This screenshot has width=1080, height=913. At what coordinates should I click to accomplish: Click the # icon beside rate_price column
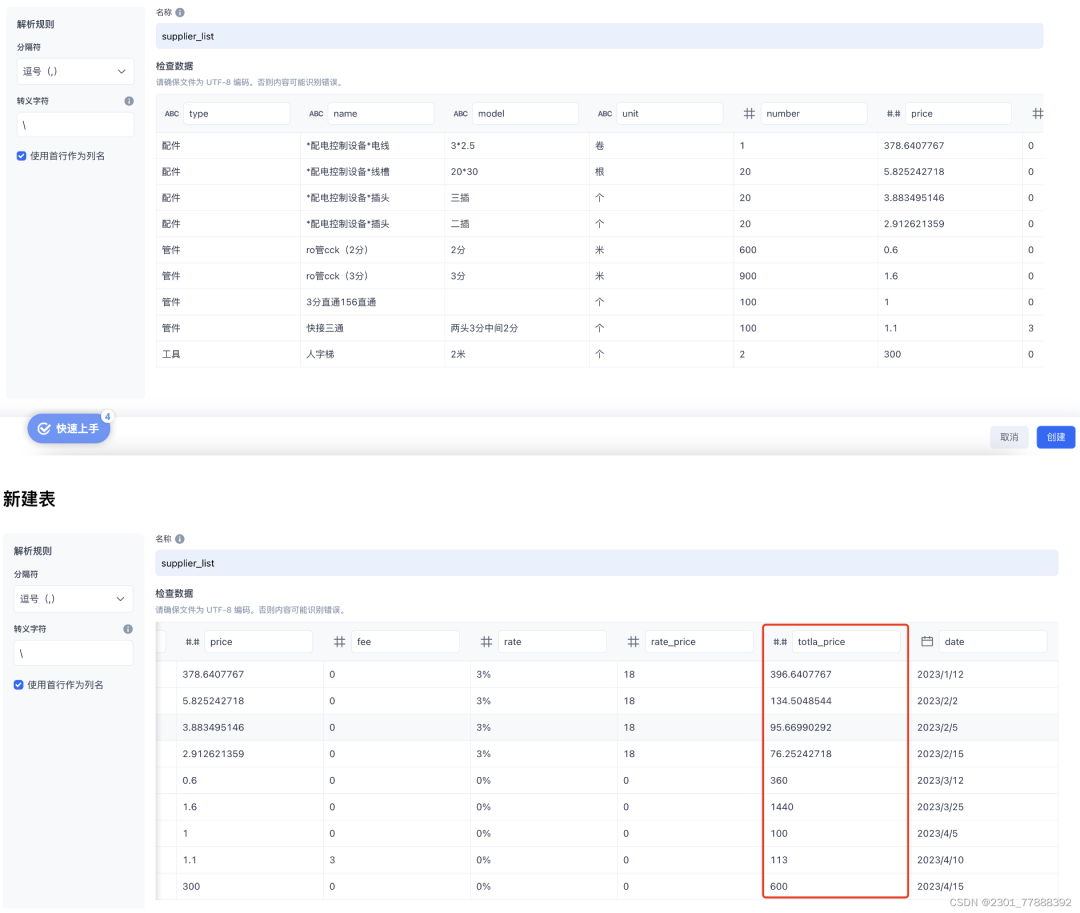(633, 642)
